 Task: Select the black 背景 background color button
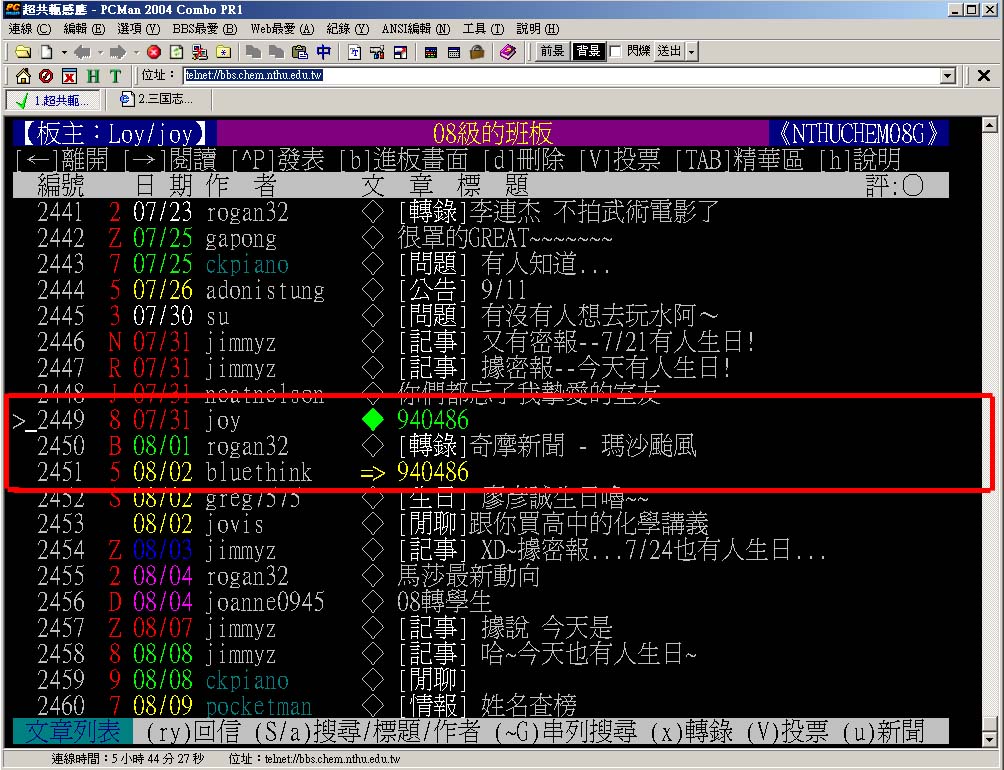tap(588, 52)
